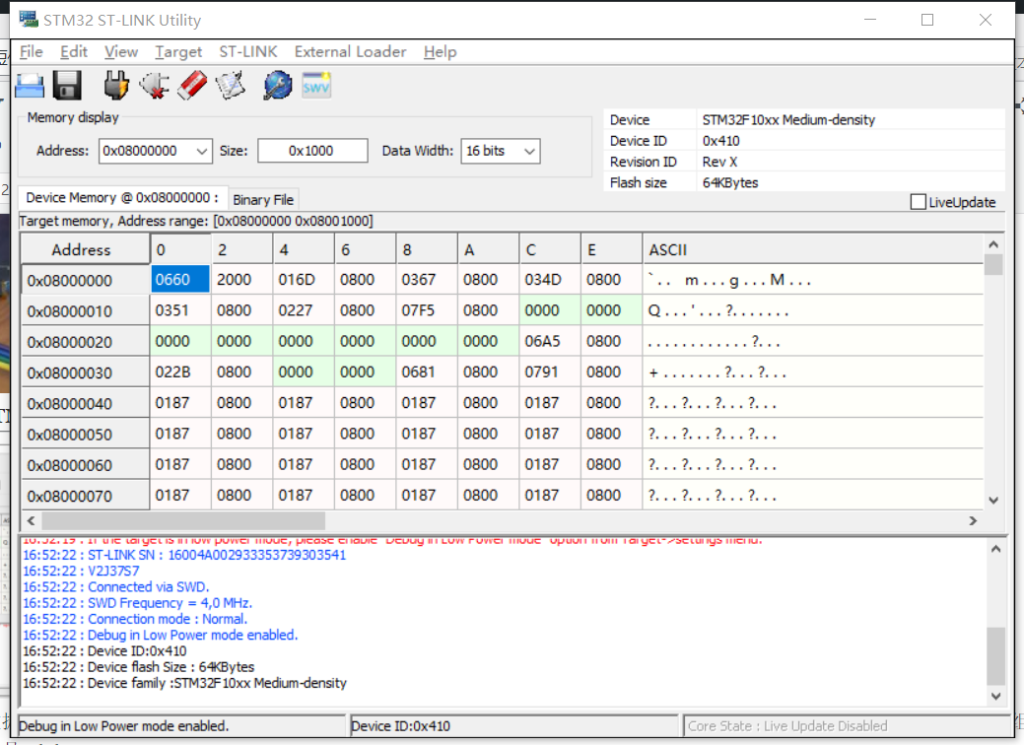This screenshot has height=745, width=1024.
Task: Switch to the Binary File tab
Action: coord(263,200)
